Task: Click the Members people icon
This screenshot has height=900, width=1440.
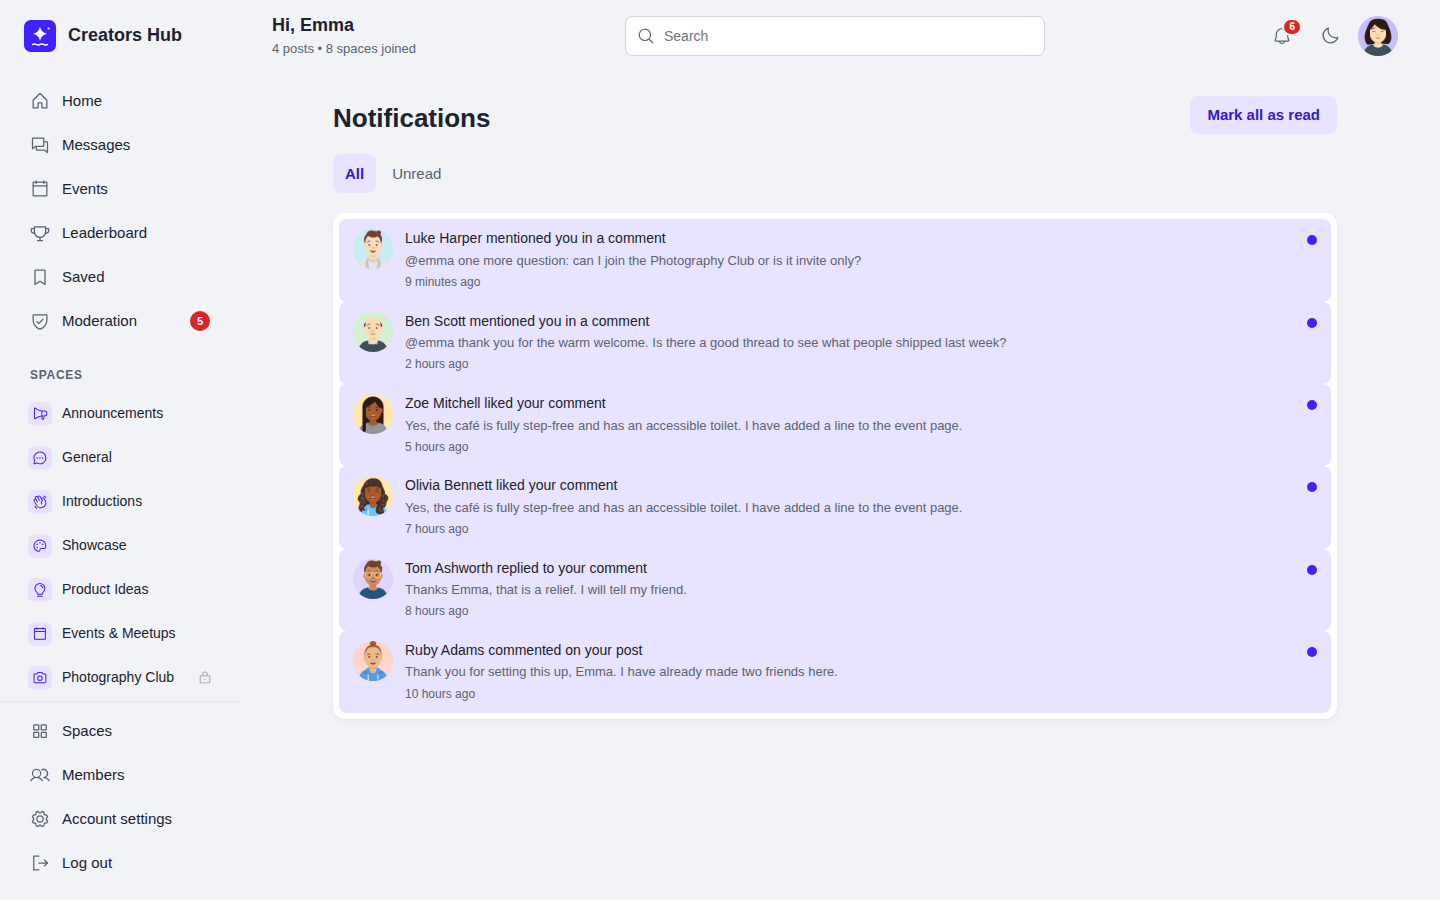Action: (40, 775)
